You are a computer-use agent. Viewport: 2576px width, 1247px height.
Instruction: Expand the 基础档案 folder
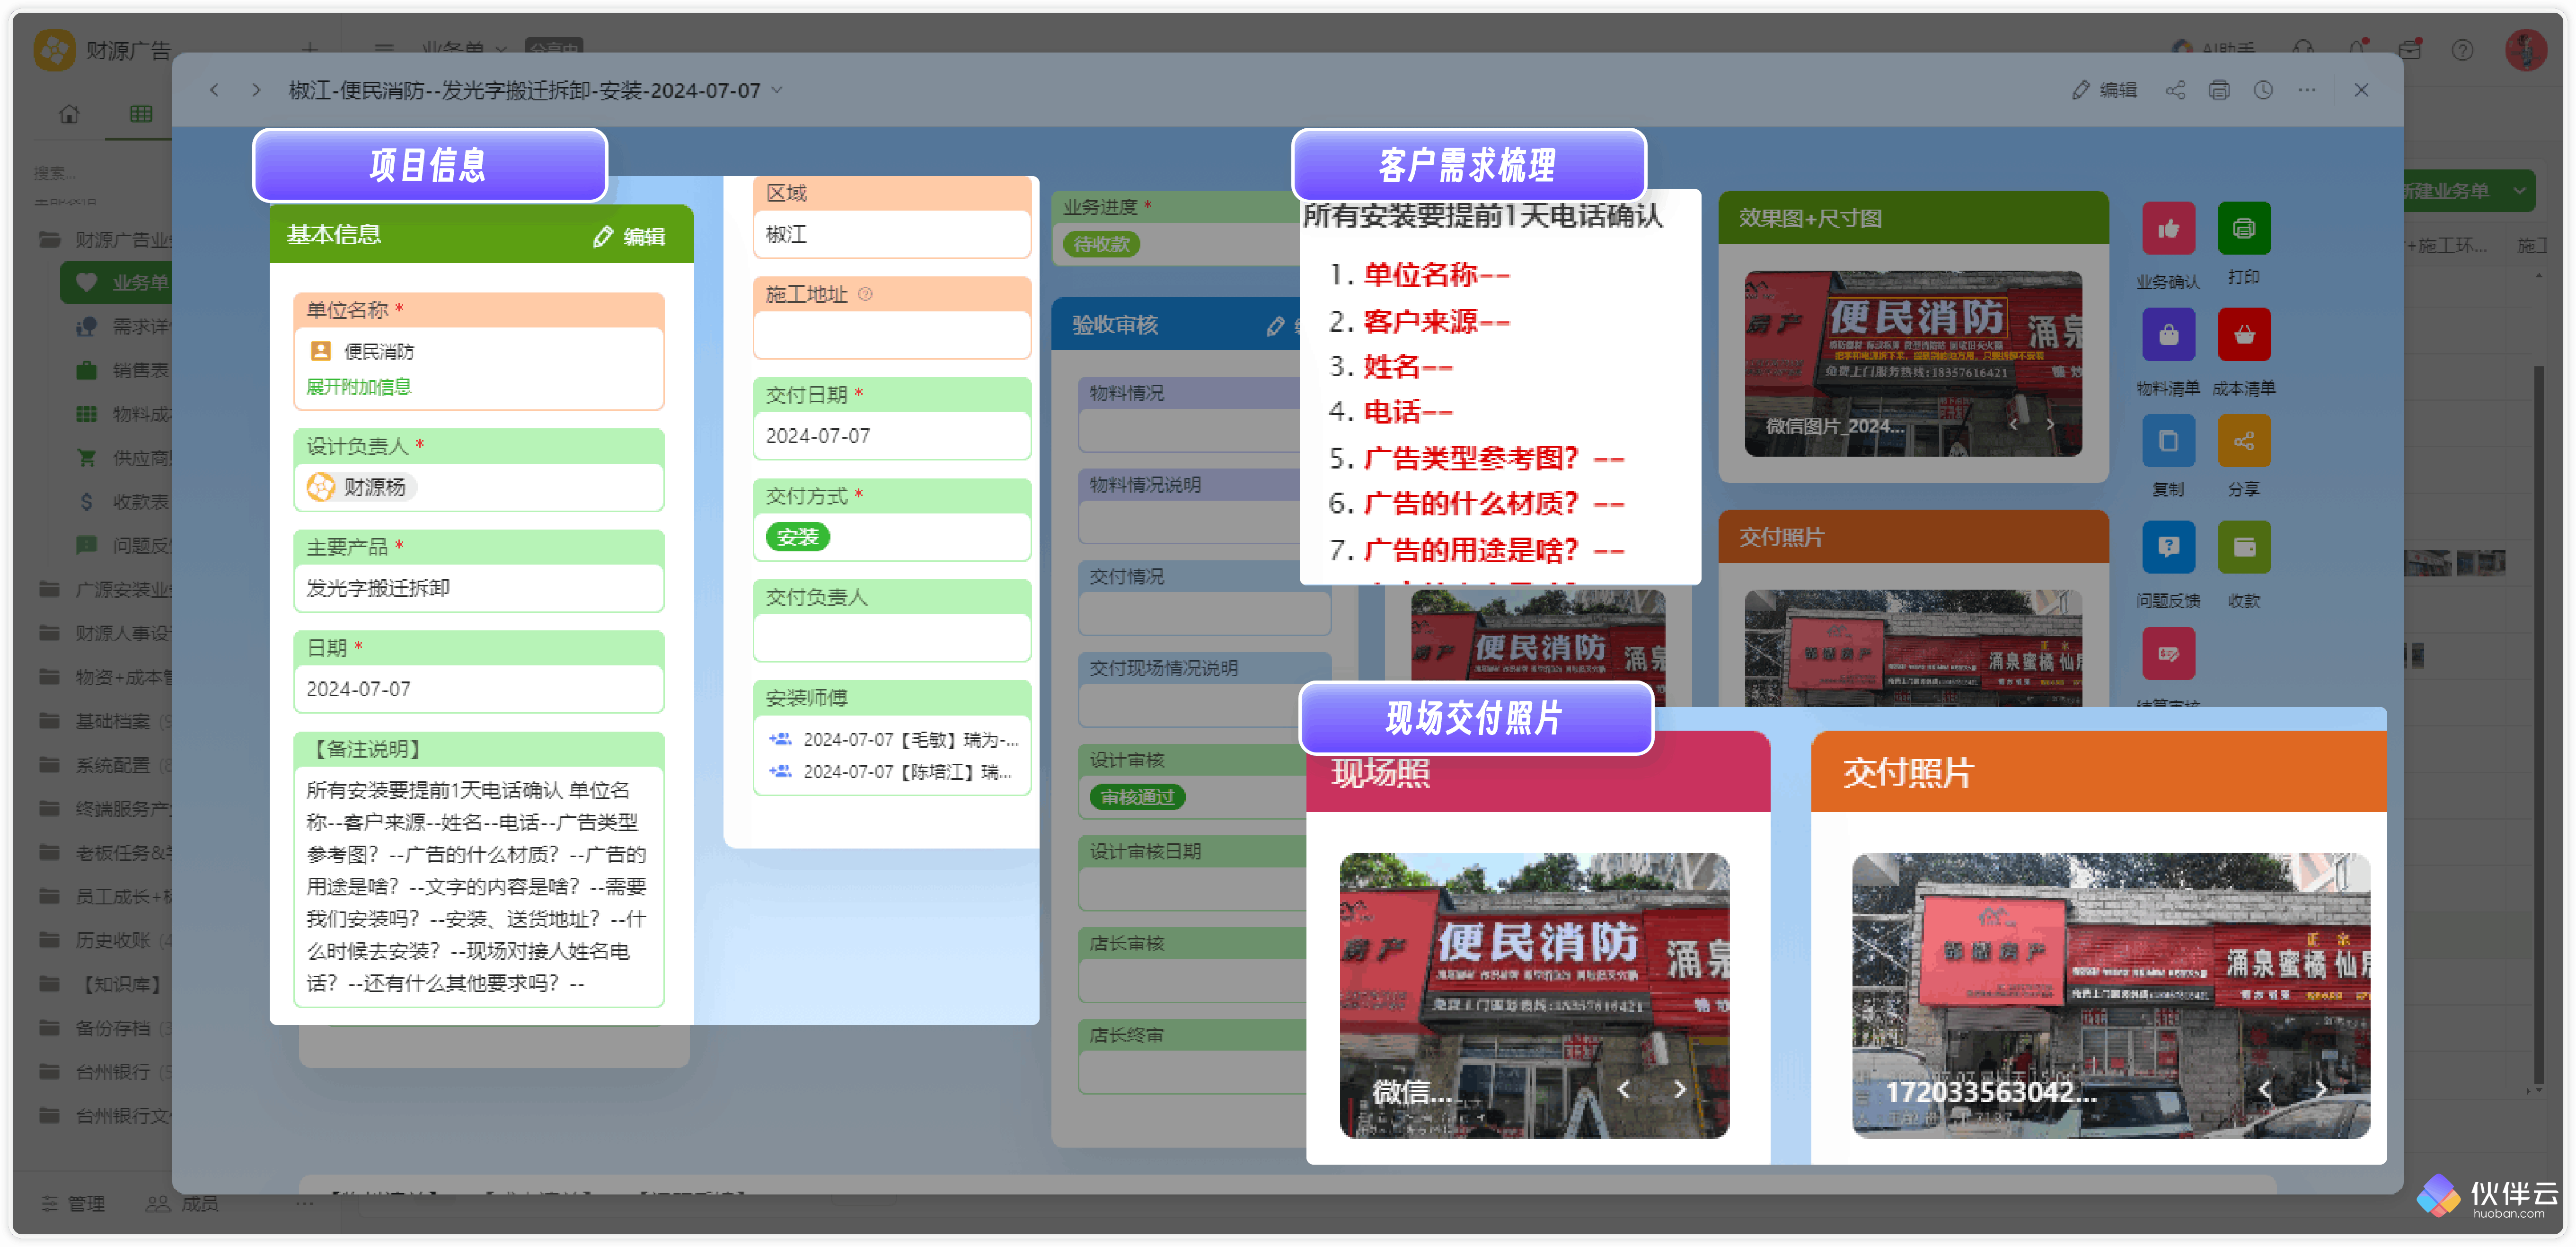pyautogui.click(x=49, y=721)
